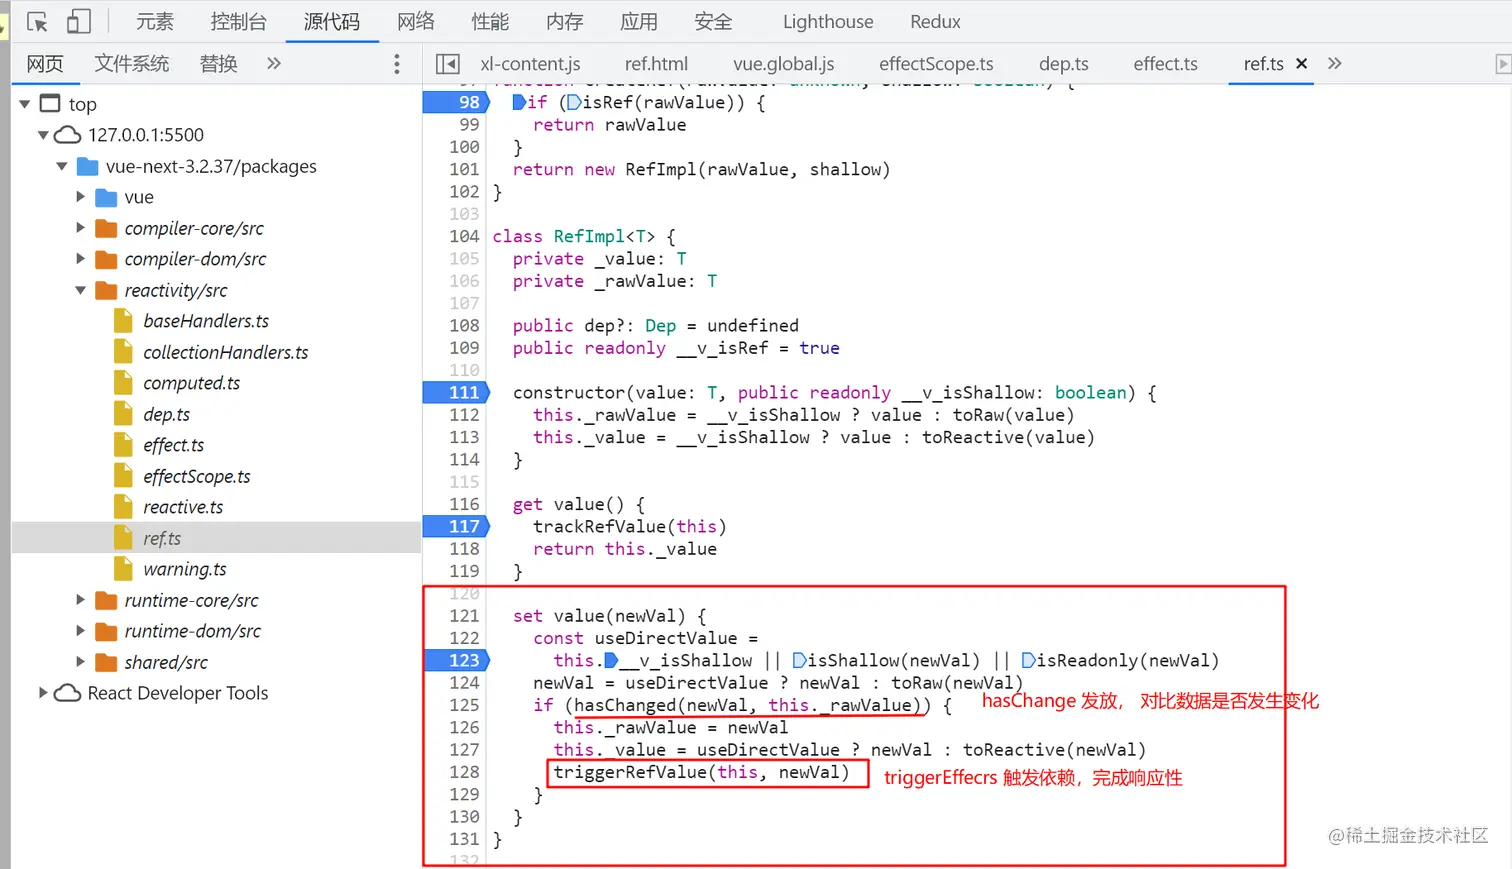Viewport: 1512px width, 869px height.
Task: Collapse the vue-next-3.2.37/packages folder
Action: 62,166
